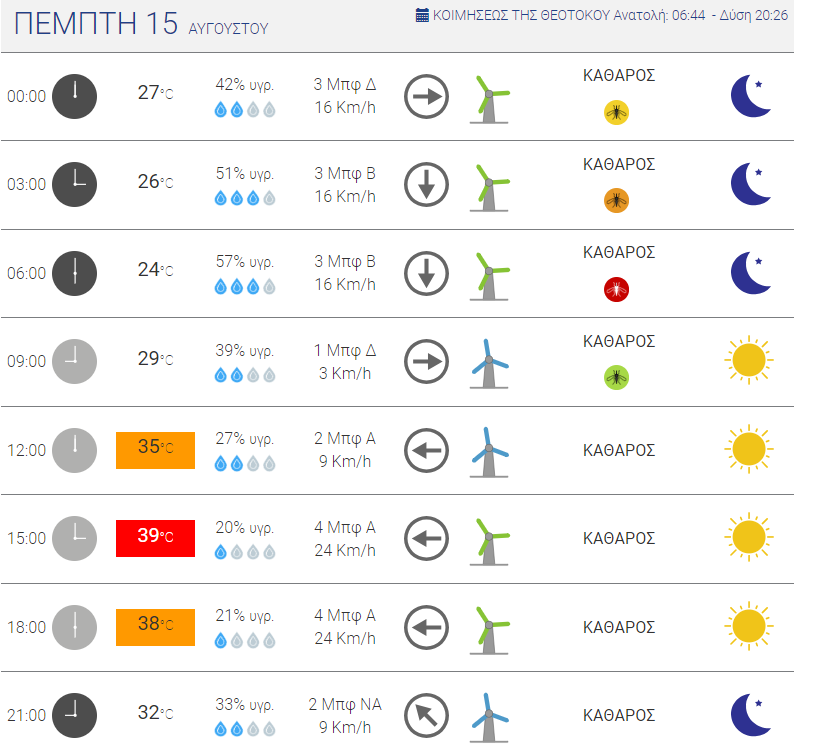The width and height of the screenshot is (816, 752).
Task: Click the wind turbine icon at 15:00
Action: (x=489, y=541)
